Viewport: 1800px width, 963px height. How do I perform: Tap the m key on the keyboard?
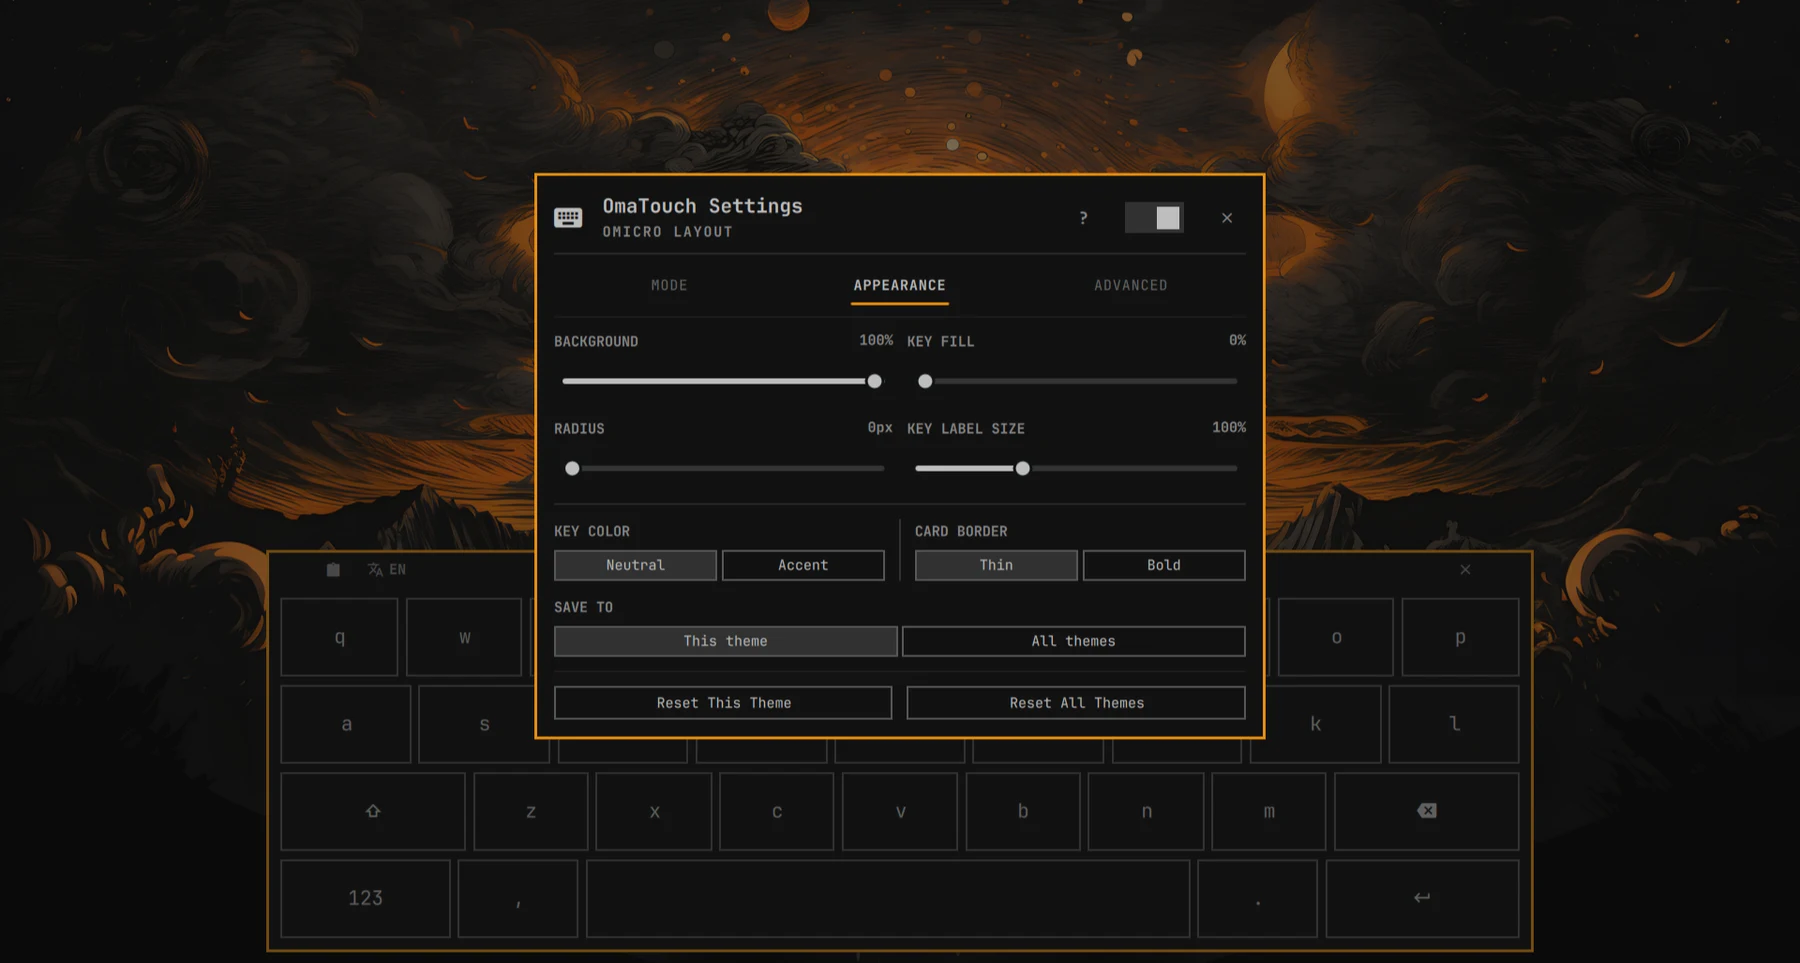1269,811
